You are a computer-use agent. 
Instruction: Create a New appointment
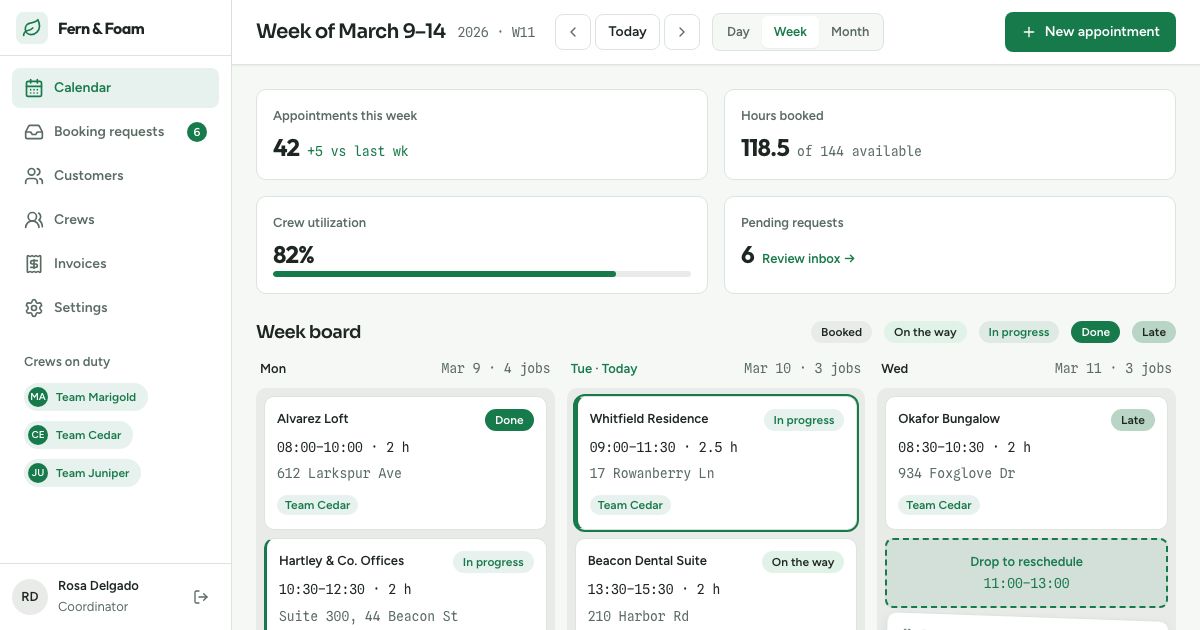[1090, 32]
